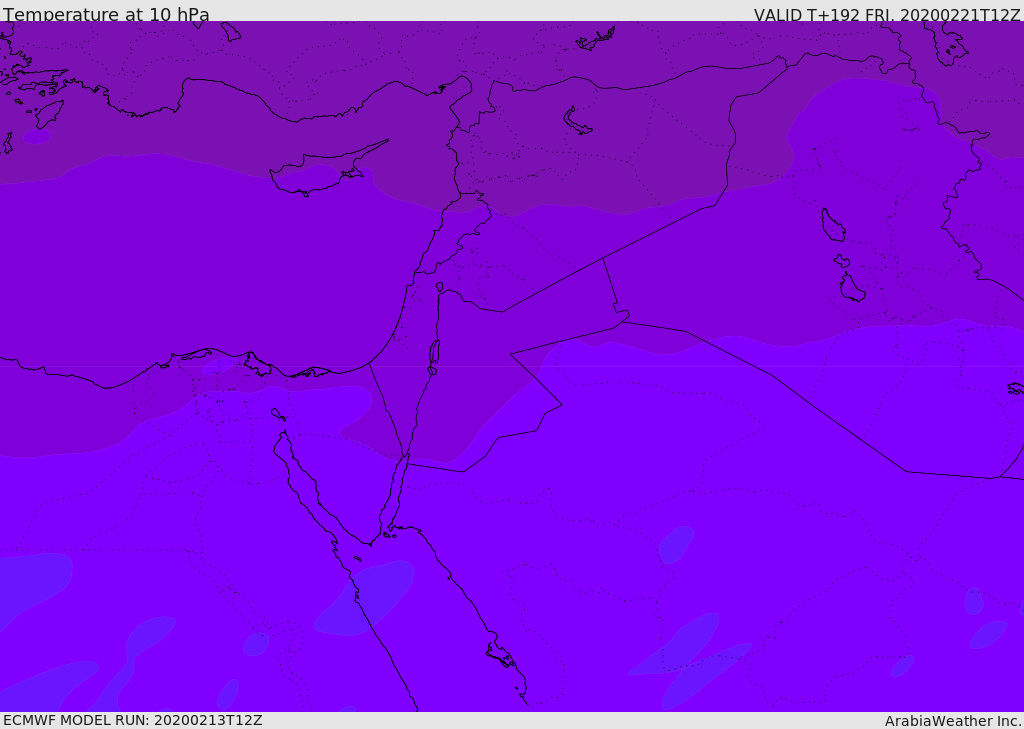1024x729 pixels.
Task: Click the ECMWF MODEL RUN timestamp text
Action: coord(133,720)
